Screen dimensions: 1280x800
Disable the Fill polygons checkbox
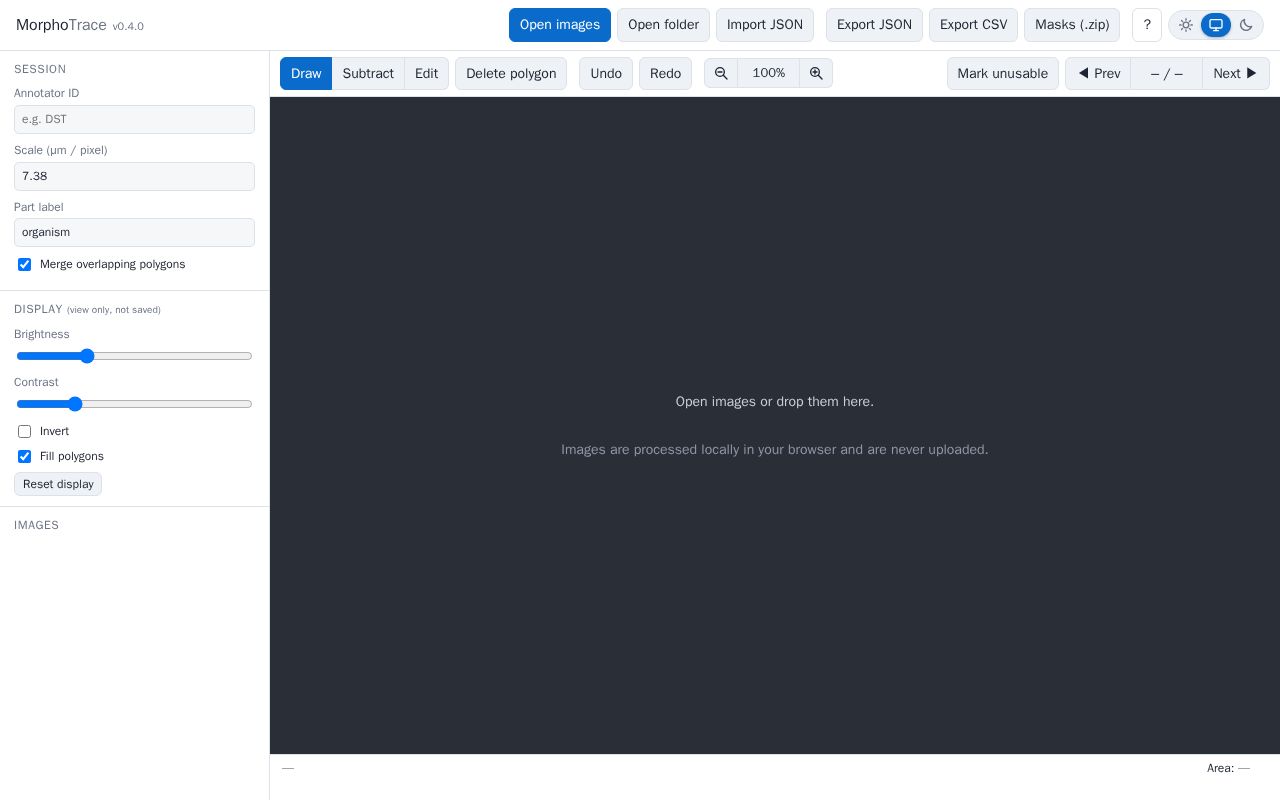[x=25, y=457]
